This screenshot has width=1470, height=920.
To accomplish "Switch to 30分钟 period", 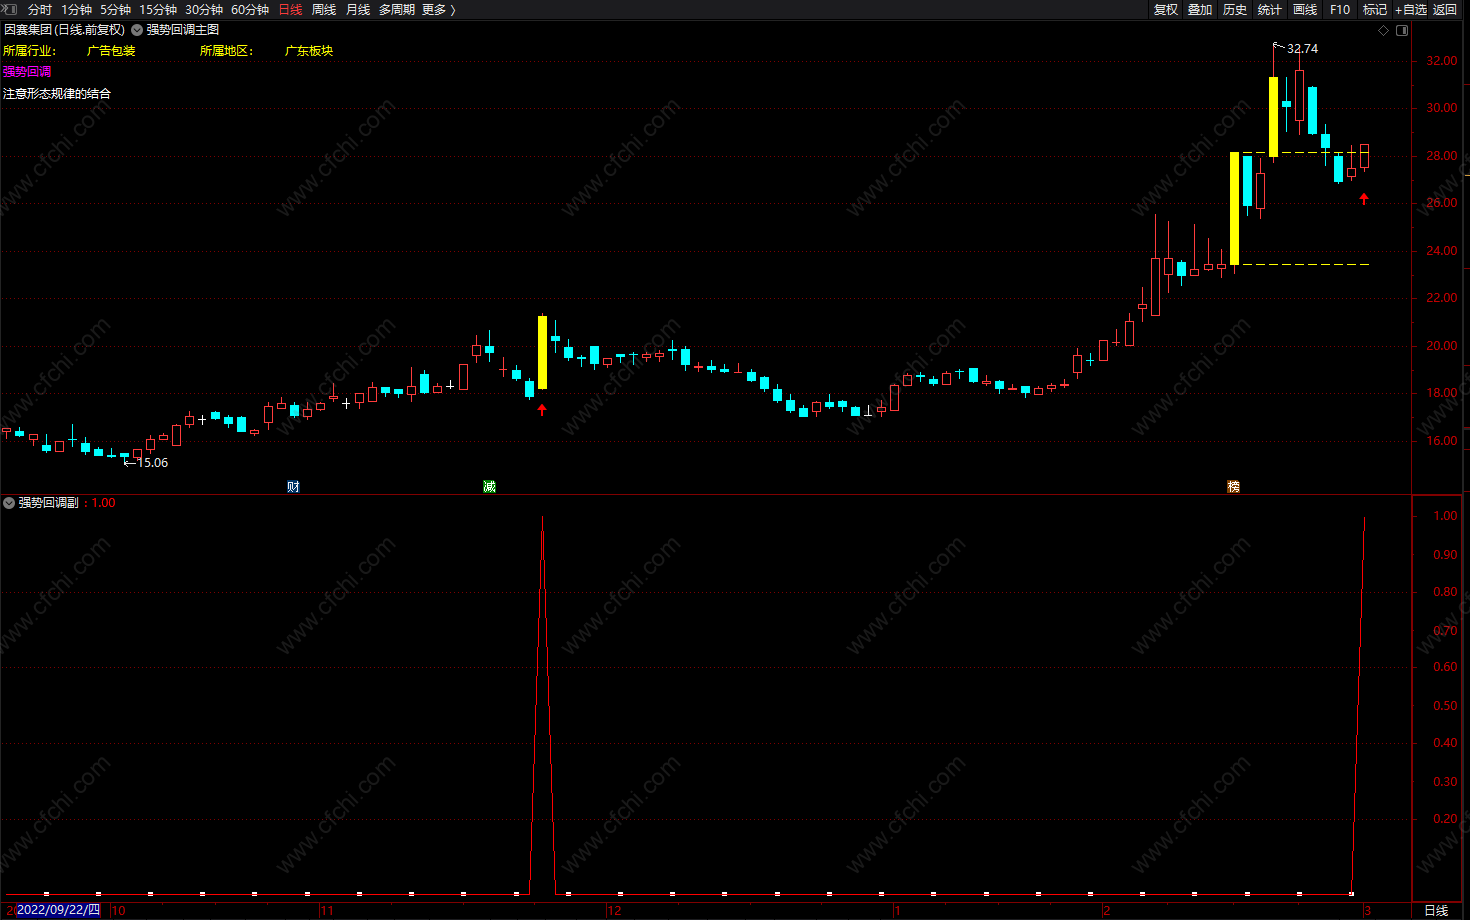I will pos(204,9).
